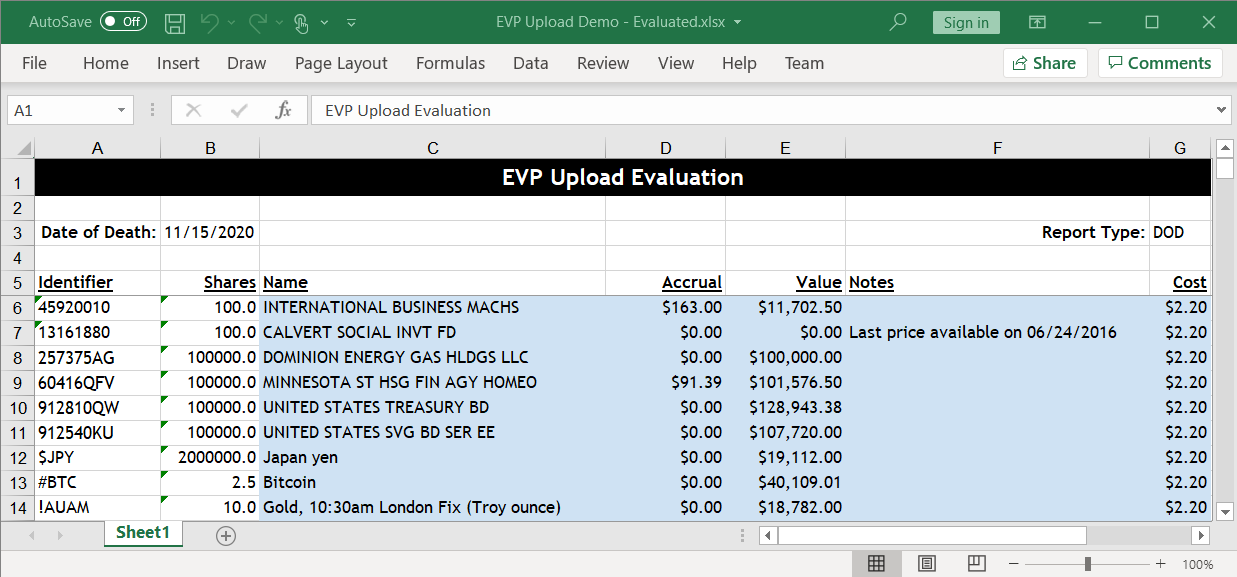Open the Name Box dropdown arrow
The width and height of the screenshot is (1237, 577).
coord(122,110)
